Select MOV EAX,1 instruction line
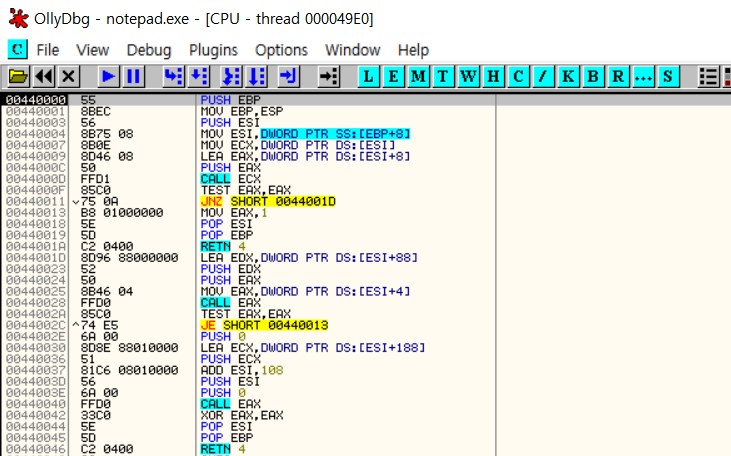Viewport: 731px width, 456px height. (234, 213)
